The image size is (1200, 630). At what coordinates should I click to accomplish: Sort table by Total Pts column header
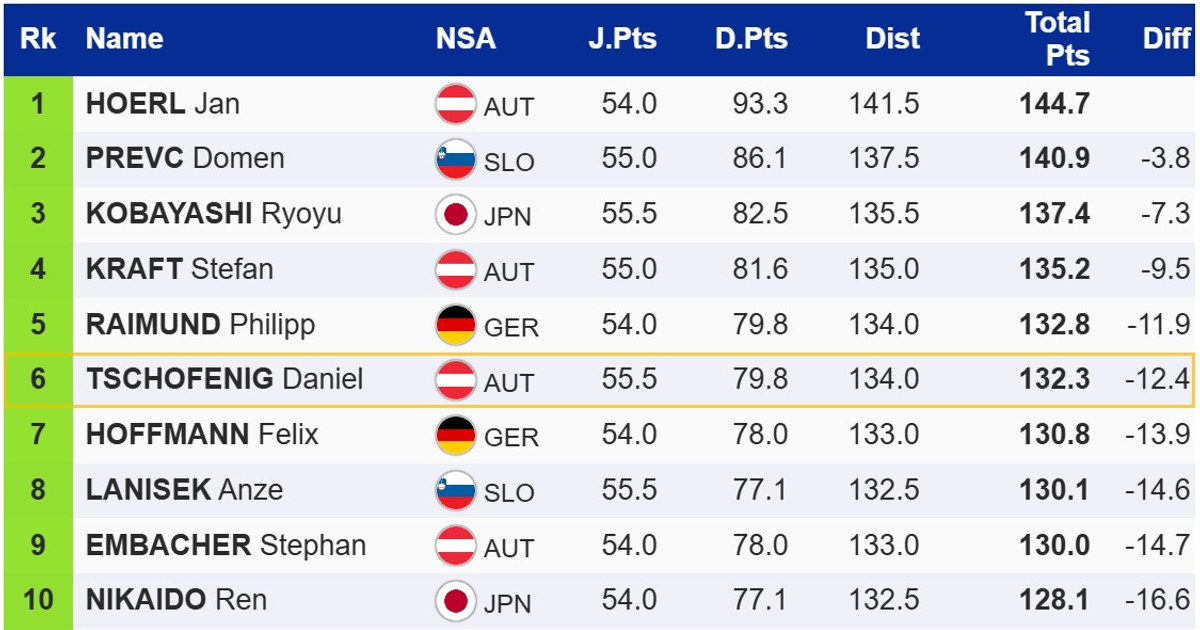click(x=1057, y=39)
